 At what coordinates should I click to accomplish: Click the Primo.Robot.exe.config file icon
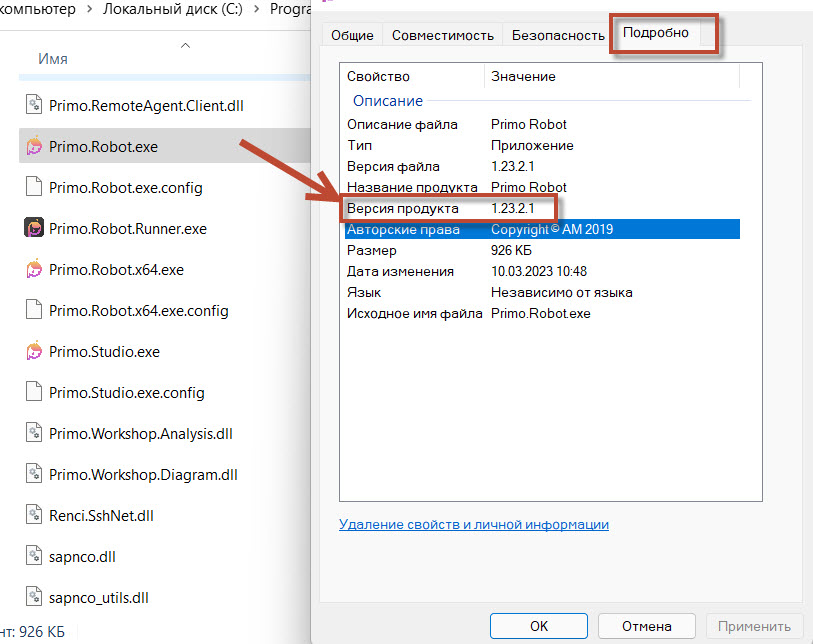coord(34,187)
